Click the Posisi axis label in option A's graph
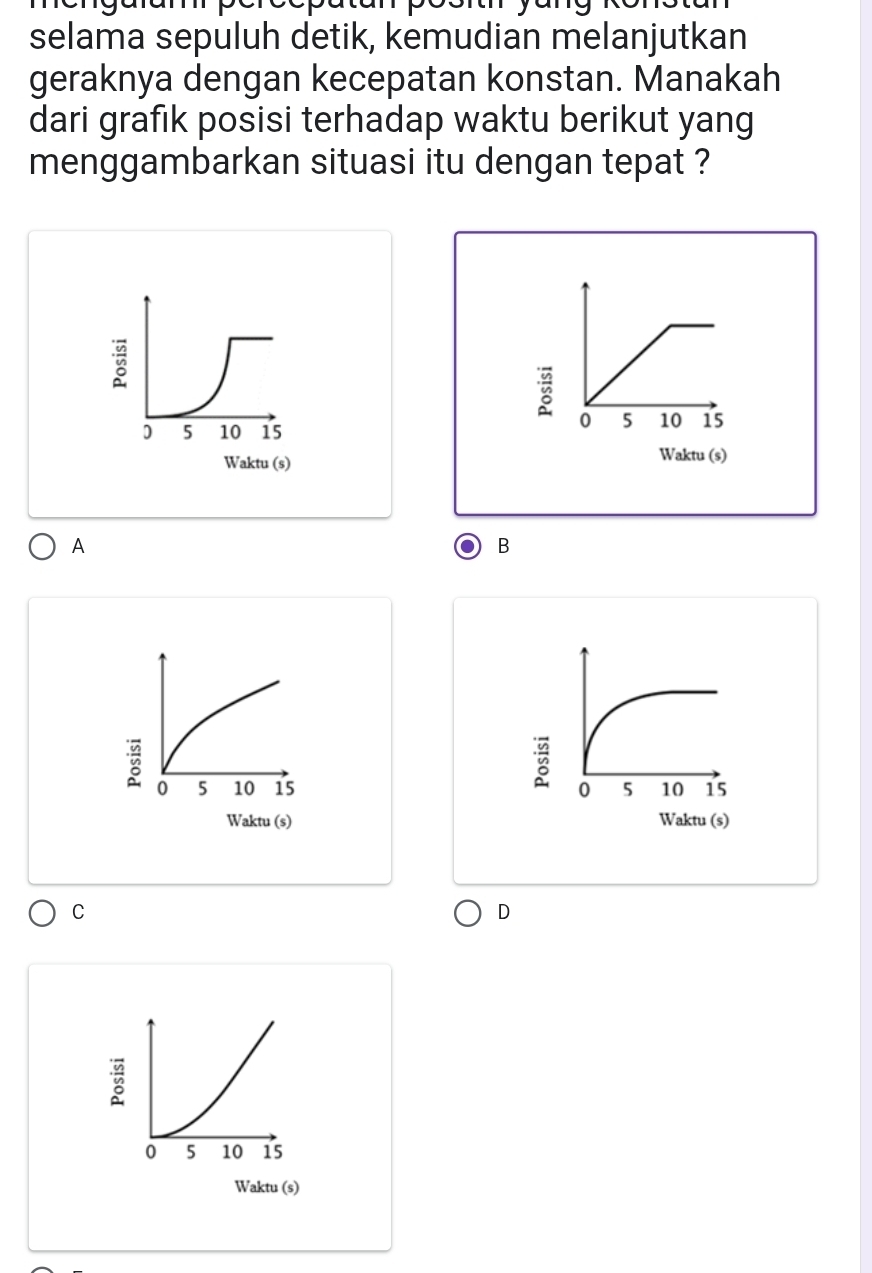 [121, 362]
